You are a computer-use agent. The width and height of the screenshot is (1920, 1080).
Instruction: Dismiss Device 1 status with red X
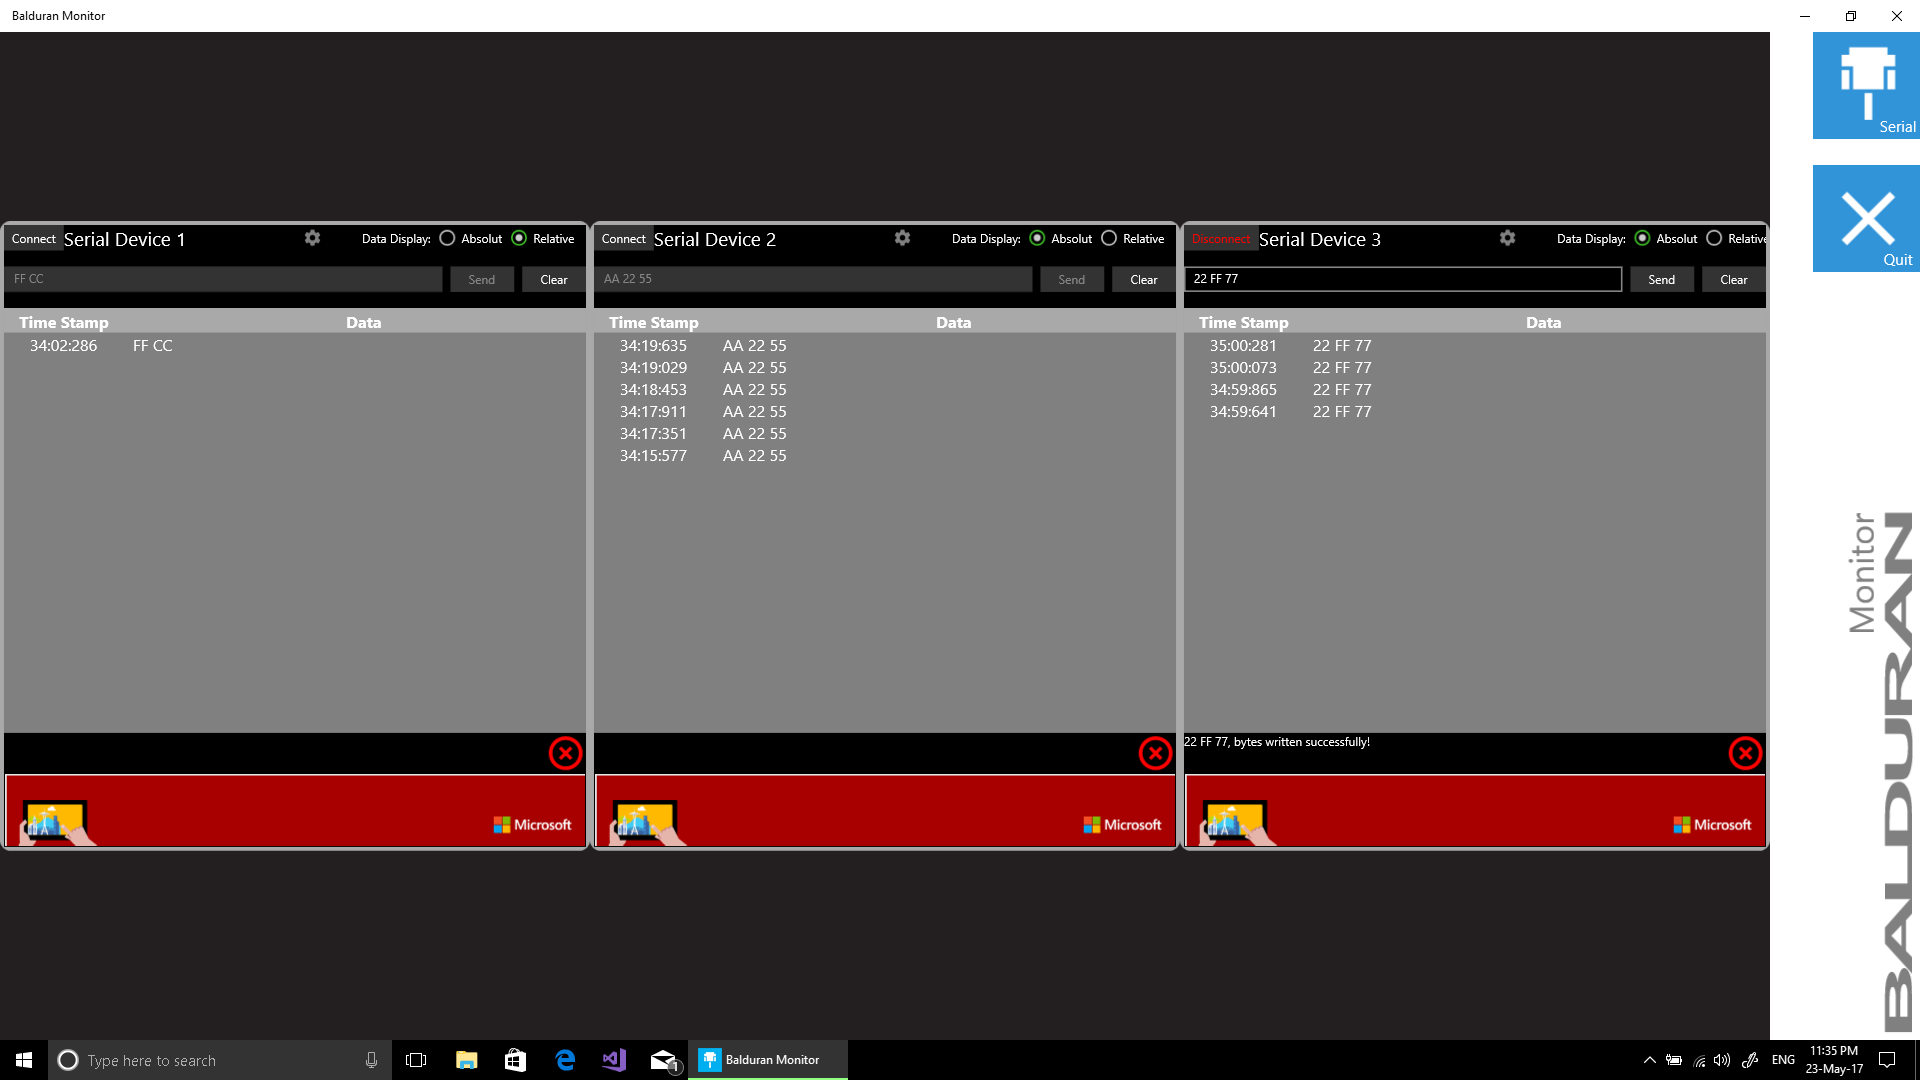[x=565, y=753]
